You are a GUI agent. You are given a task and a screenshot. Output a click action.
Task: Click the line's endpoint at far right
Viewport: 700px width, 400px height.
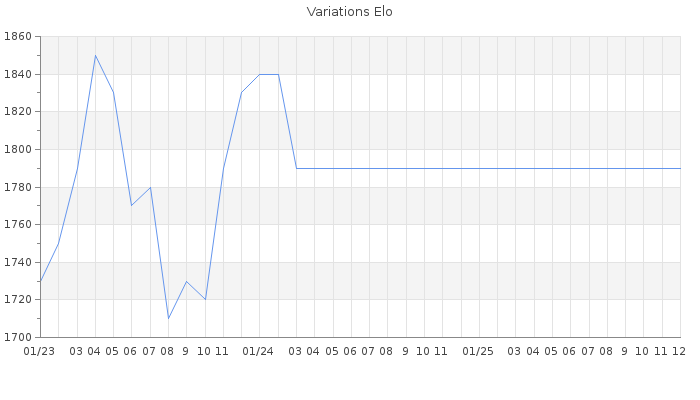pos(679,168)
